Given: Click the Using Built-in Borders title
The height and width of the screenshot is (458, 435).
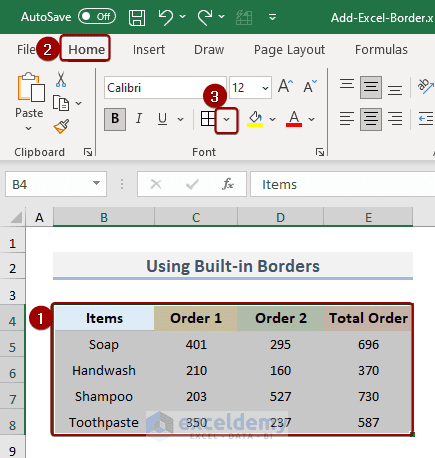Looking at the screenshot, I should [233, 266].
